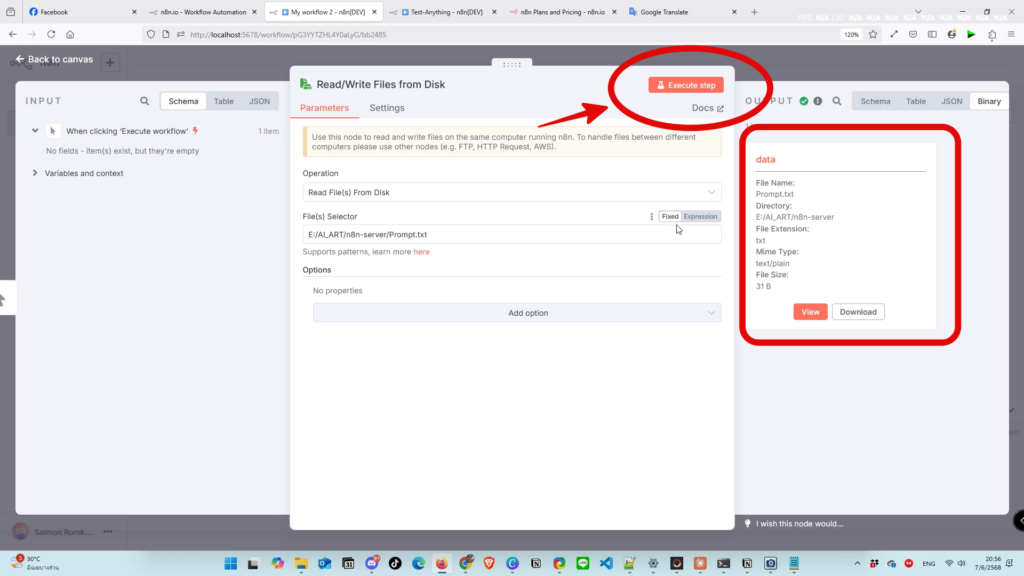Expand Variables and context section
Viewport: 1024px width, 576px height.
coord(36,173)
